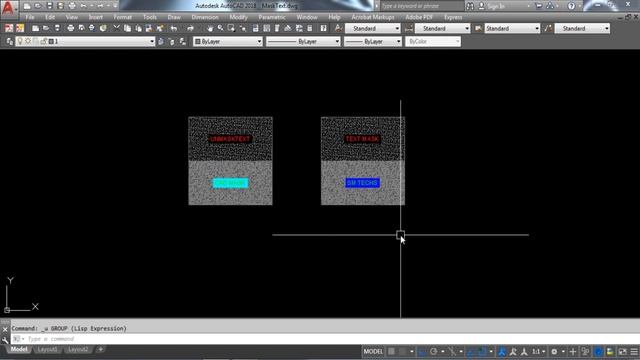The height and width of the screenshot is (360, 640).
Task: Click the Redo arrow in standard toolbar
Action: [190, 28]
